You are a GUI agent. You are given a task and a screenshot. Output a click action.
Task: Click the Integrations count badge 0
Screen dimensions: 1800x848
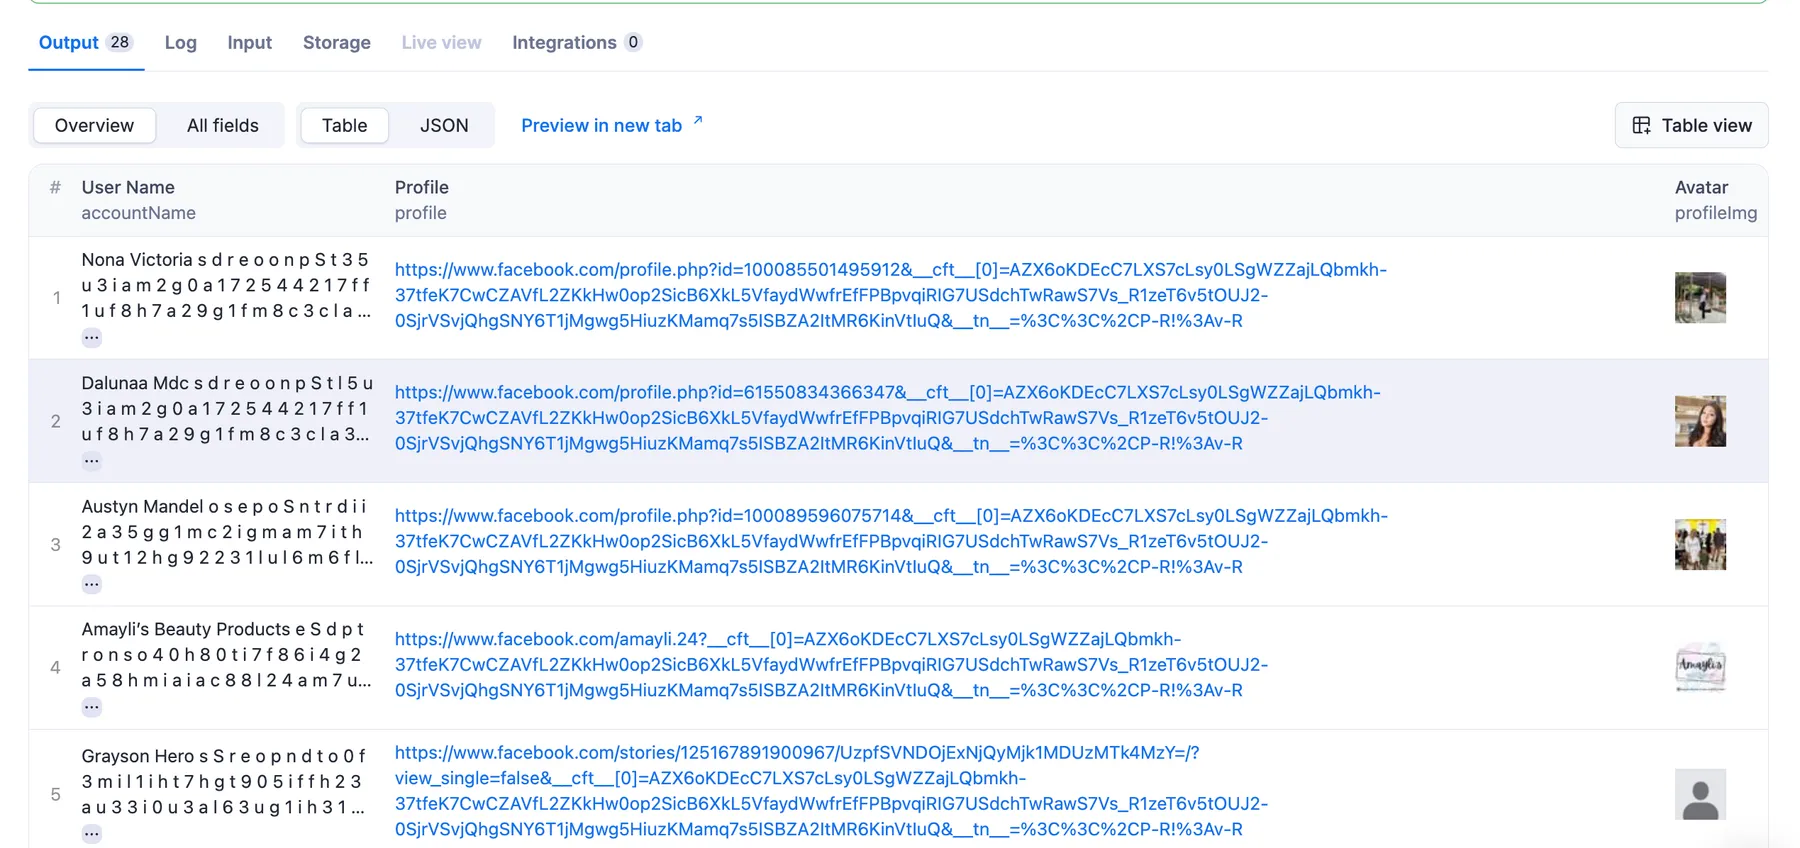[x=633, y=42]
